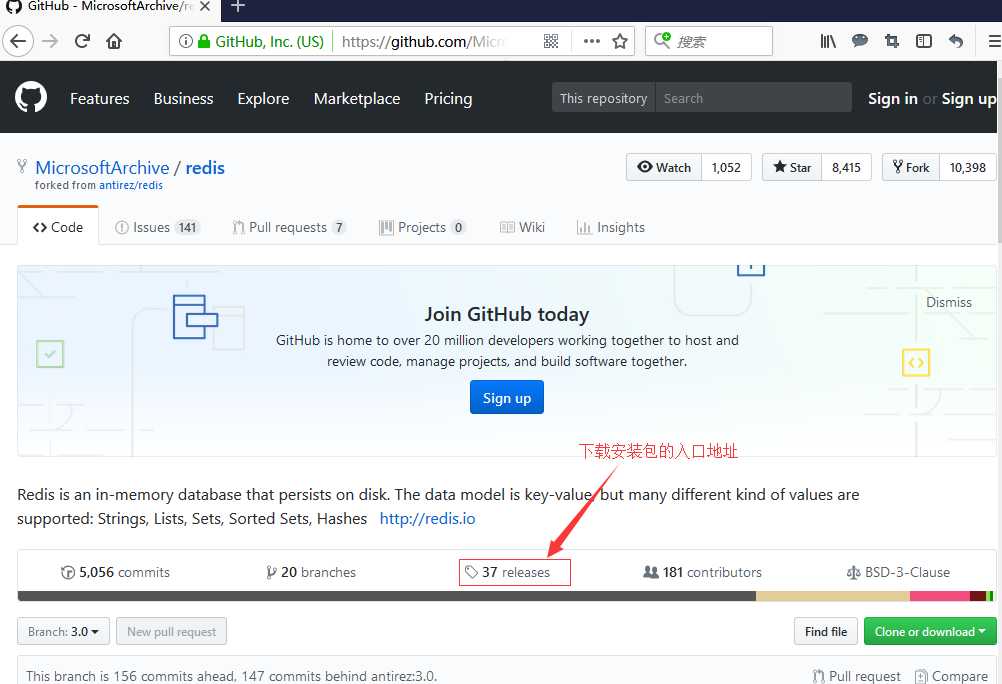The width and height of the screenshot is (1002, 684).
Task: Open the BSD-3-Clause license
Action: tap(898, 572)
